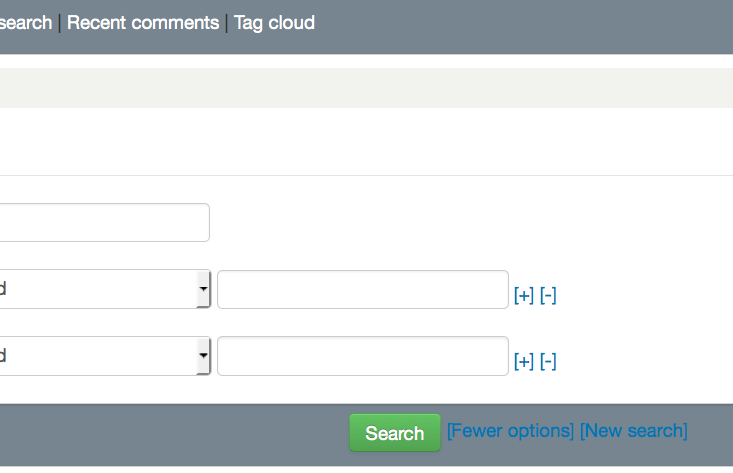This screenshot has height=473, width=733.
Task: Click the arrow on the second field dropdown
Action: pyautogui.click(x=203, y=355)
